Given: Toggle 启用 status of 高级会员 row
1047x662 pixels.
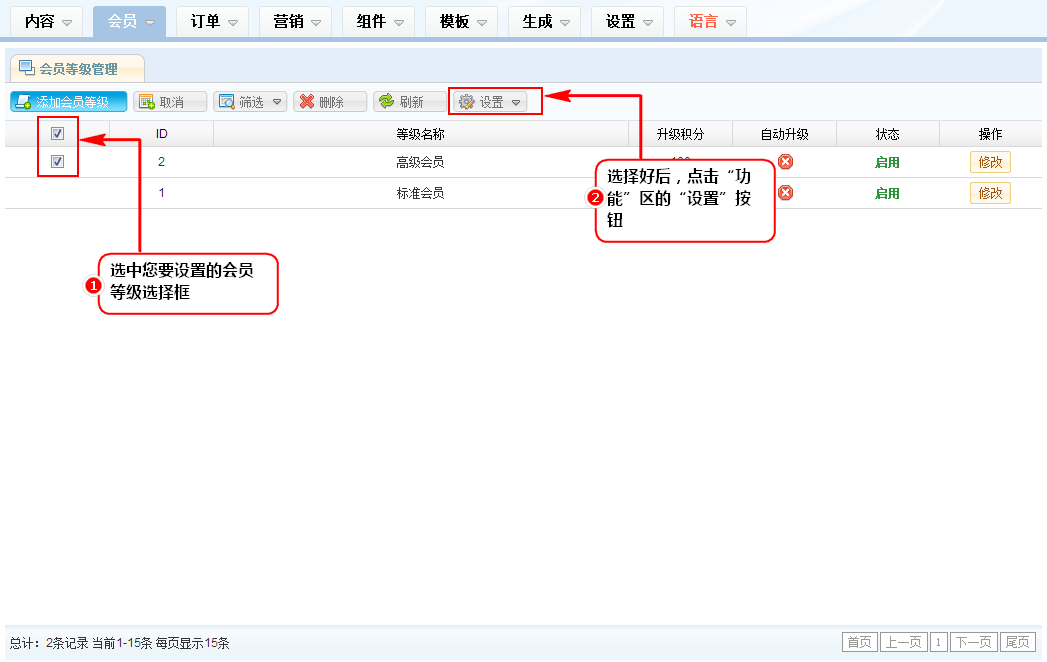Looking at the screenshot, I should [887, 163].
